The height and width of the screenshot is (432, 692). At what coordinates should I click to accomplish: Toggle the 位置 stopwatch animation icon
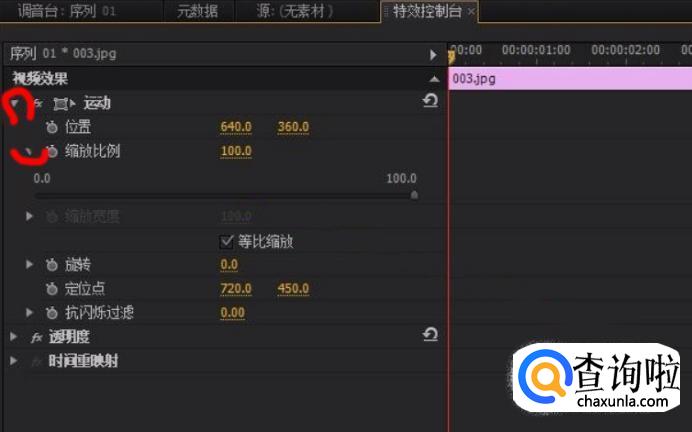52,127
